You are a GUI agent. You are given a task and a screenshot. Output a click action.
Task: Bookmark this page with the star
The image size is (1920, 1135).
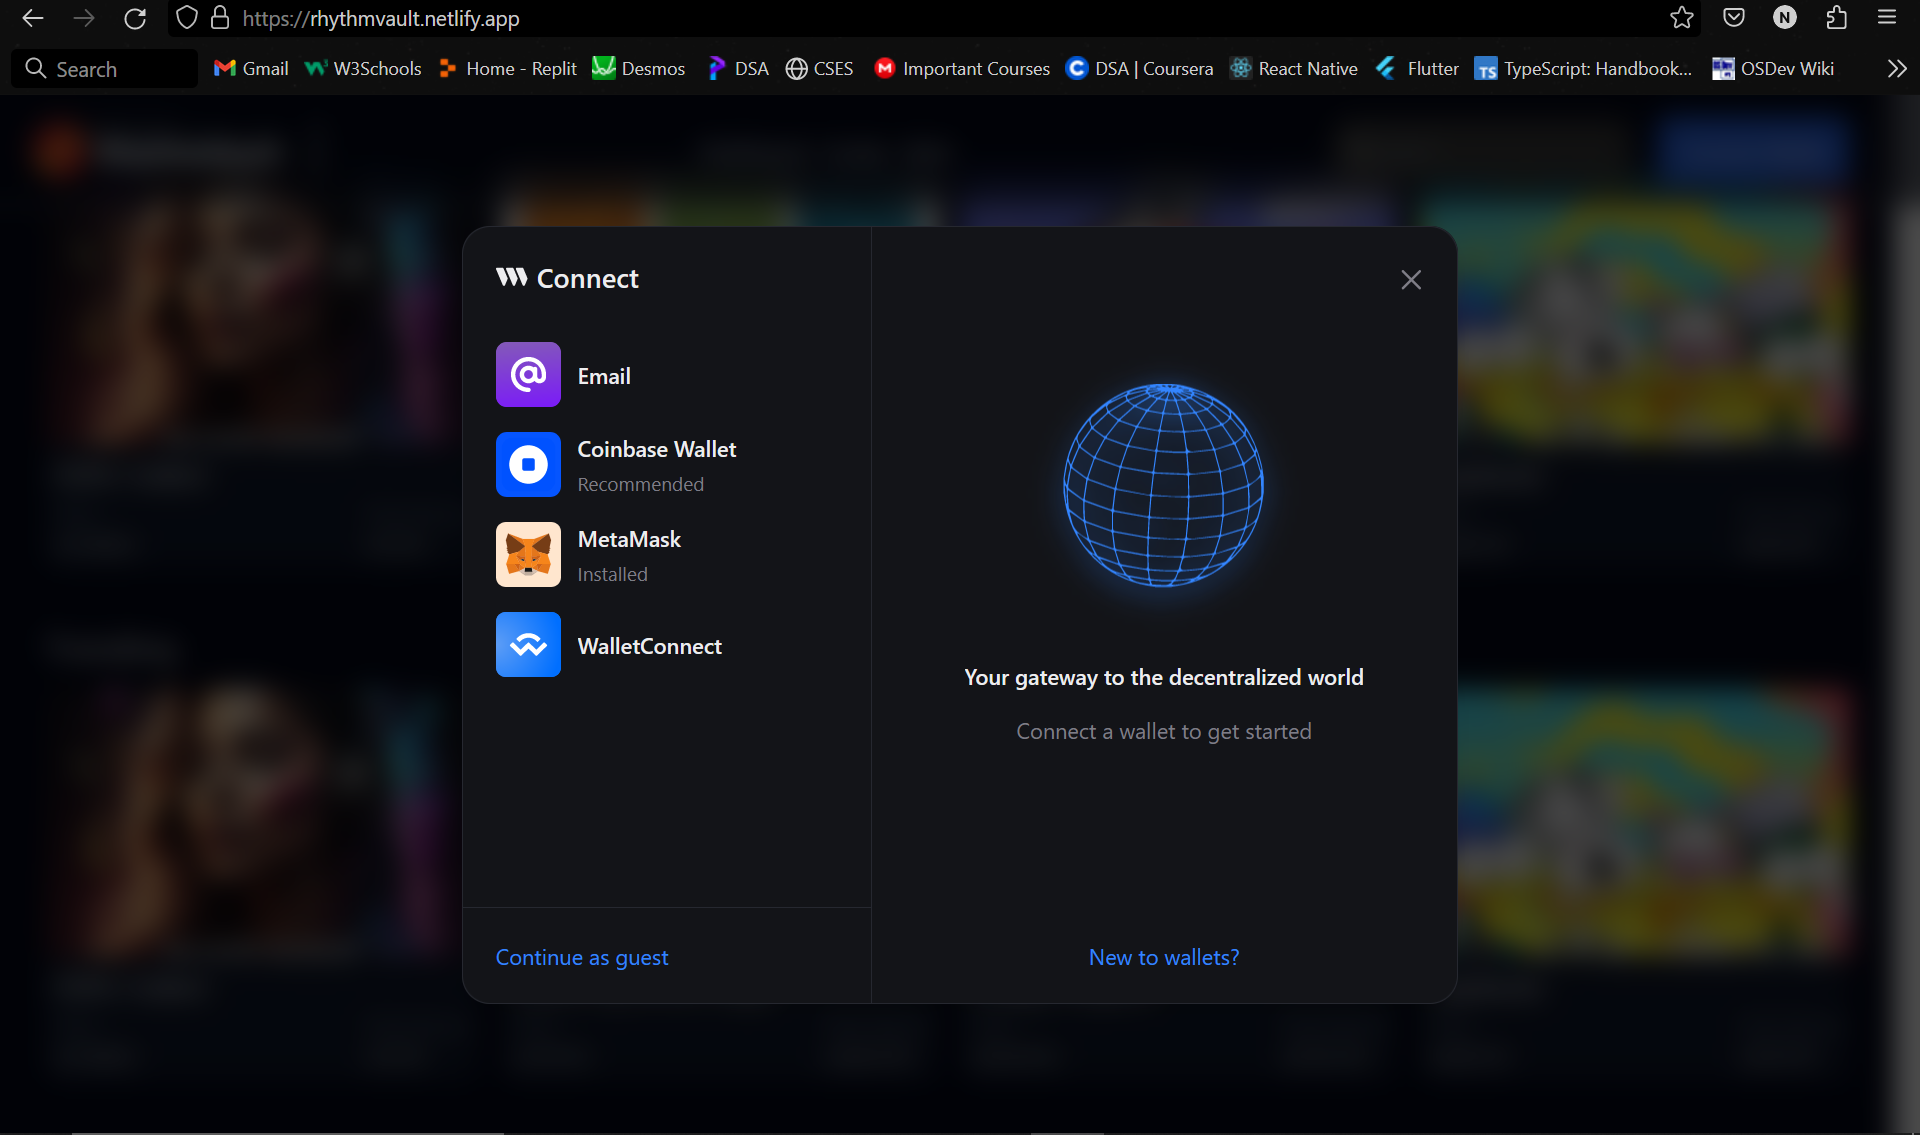[1682, 18]
